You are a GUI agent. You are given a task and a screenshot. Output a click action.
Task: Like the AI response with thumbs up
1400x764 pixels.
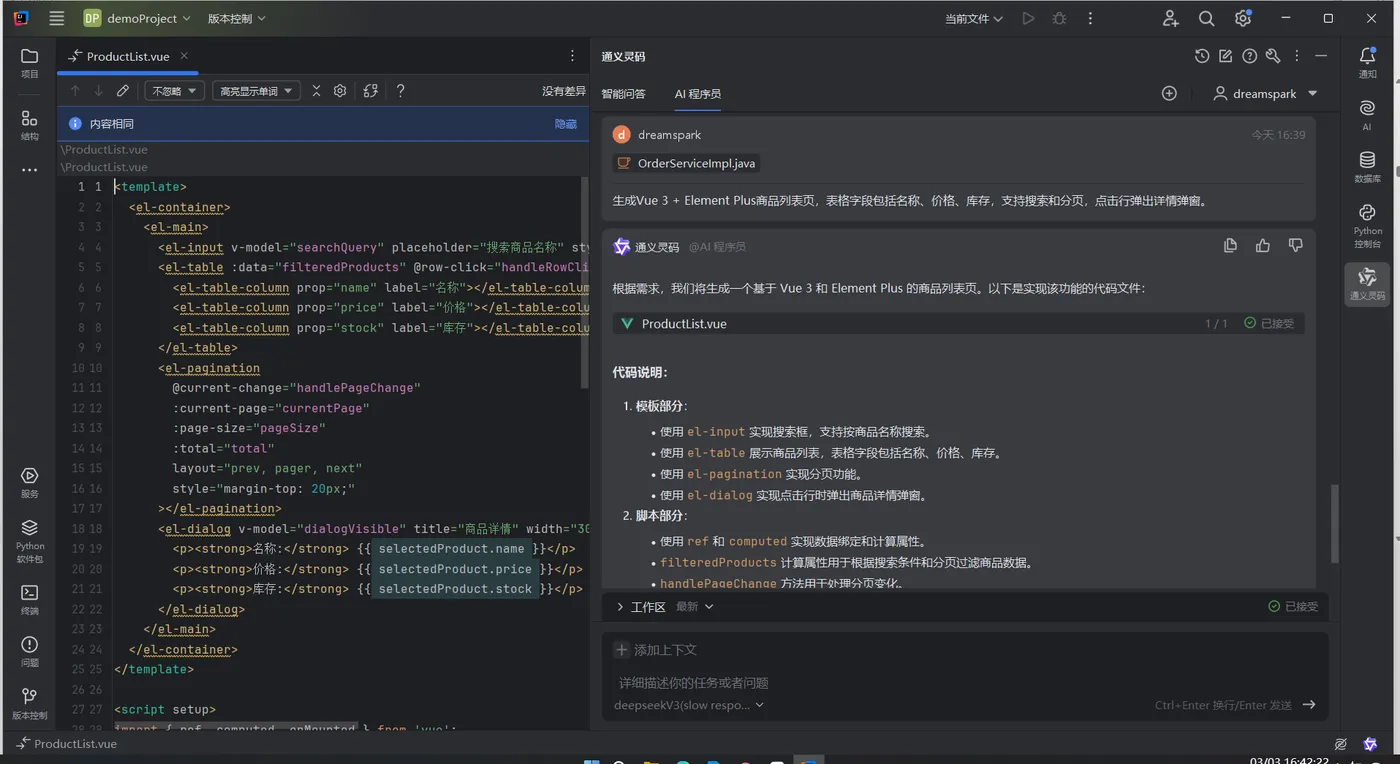(1263, 245)
